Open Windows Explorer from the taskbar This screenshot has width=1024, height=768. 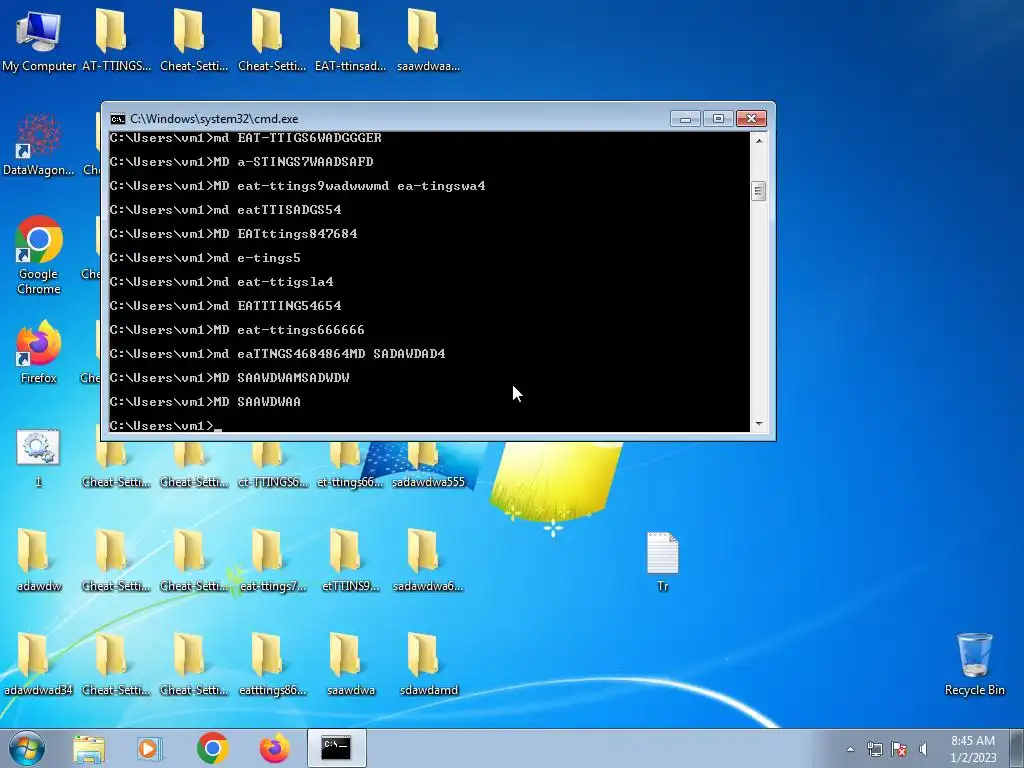[x=89, y=748]
